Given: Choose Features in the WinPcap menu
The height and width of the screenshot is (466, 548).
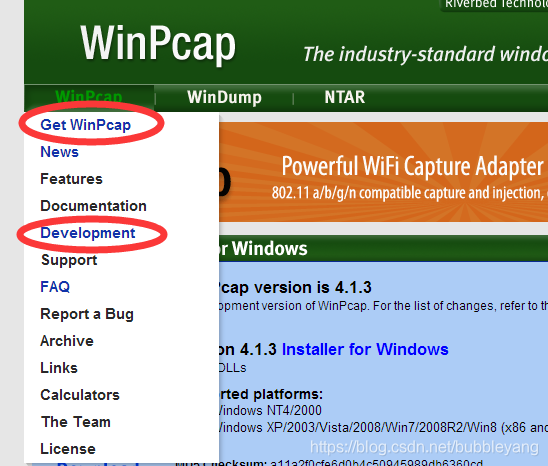Looking at the screenshot, I should 71,179.
